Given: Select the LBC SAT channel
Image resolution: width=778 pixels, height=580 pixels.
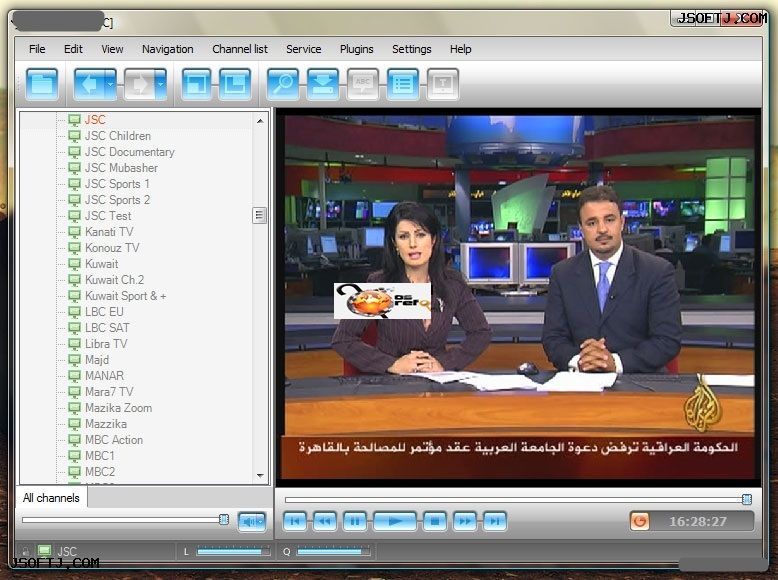Looking at the screenshot, I should click(x=107, y=328).
